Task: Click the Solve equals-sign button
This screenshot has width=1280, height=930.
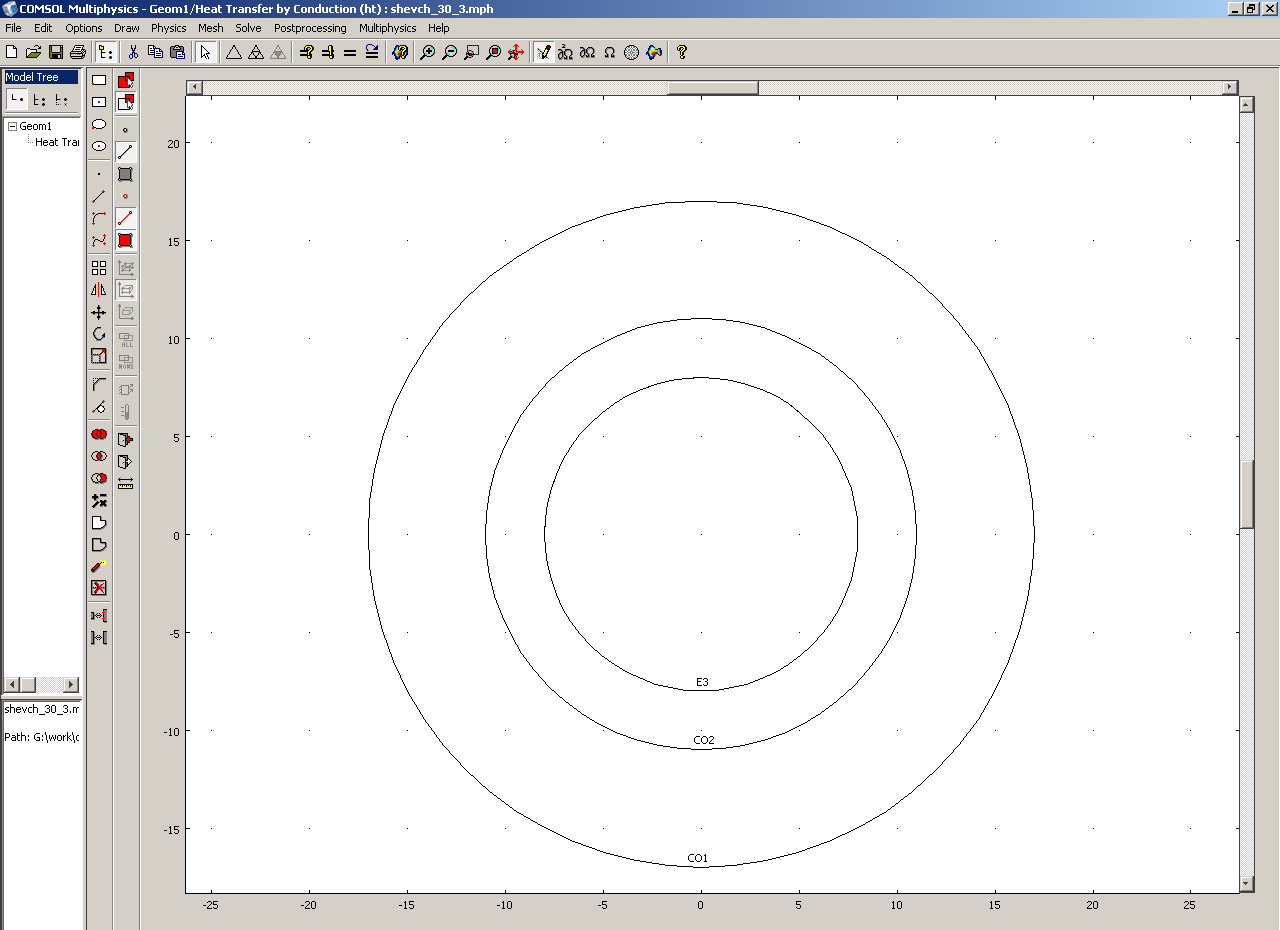Action: 350,52
